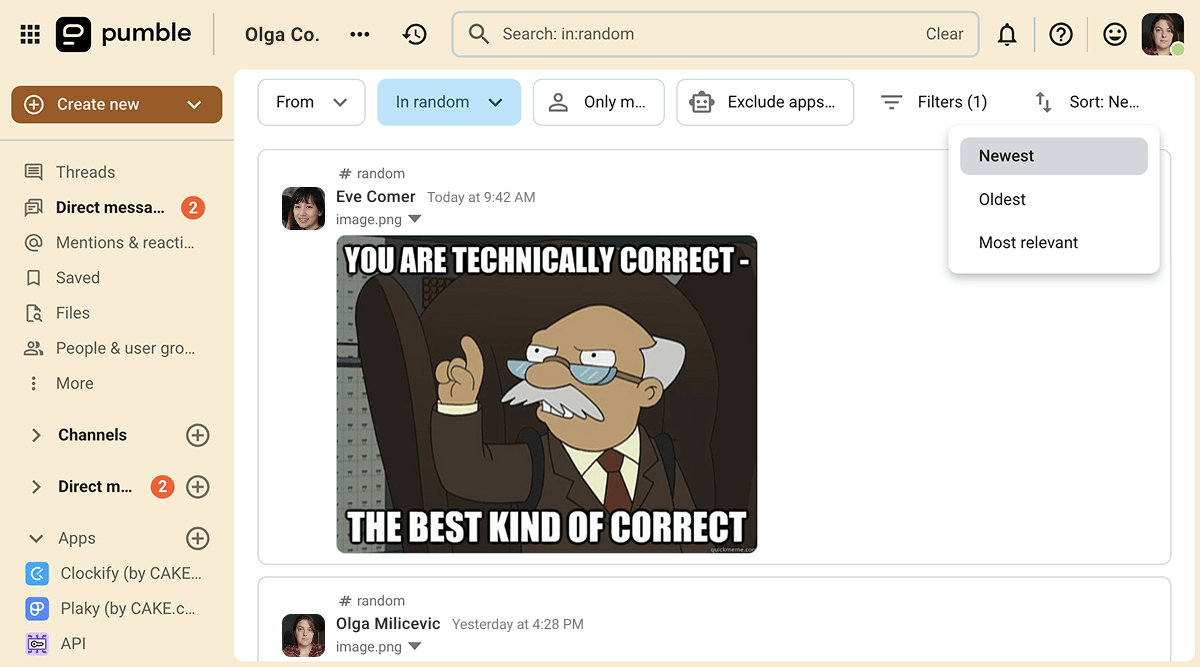Click the Mentions at-sign icon

tap(34, 243)
